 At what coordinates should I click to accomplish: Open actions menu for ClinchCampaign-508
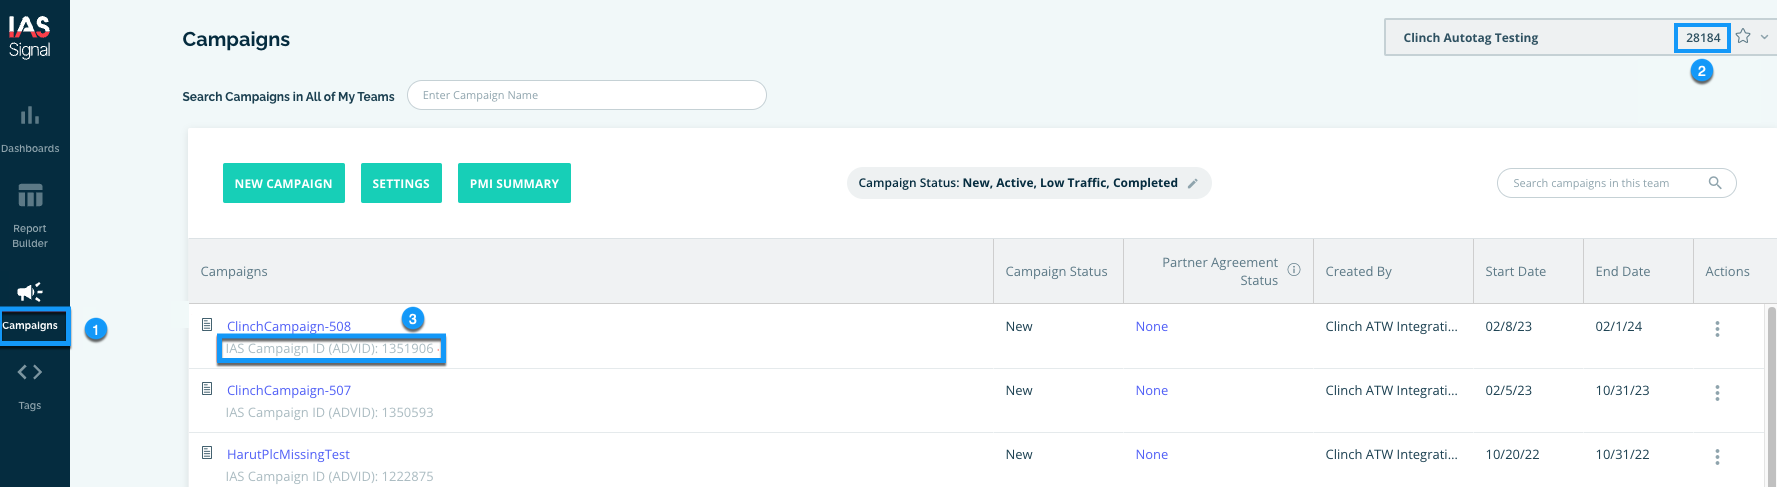[1717, 329]
